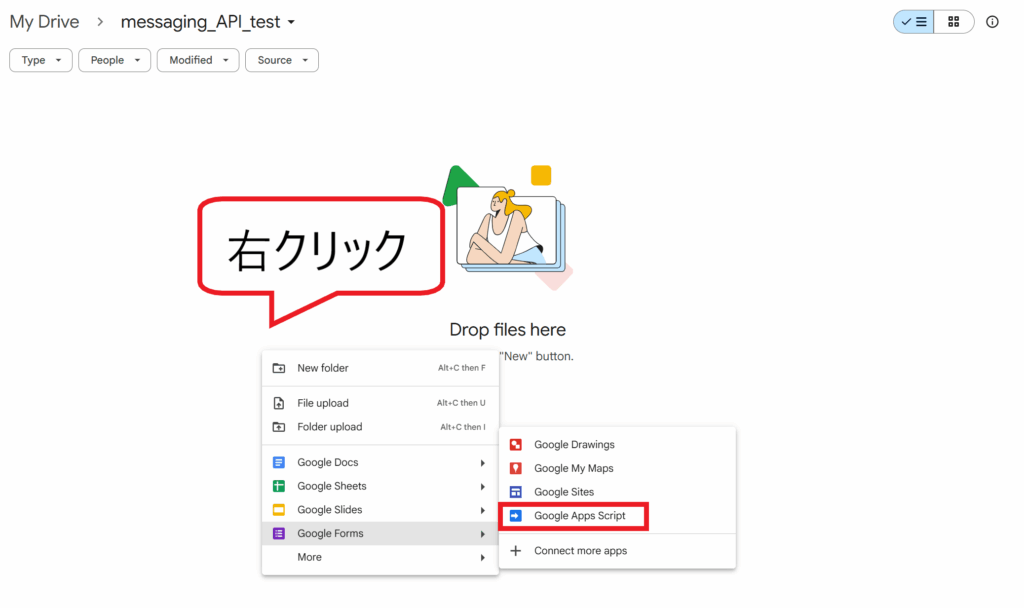Select the blue Google Docs icon
This screenshot has width=1024, height=608.
point(279,462)
